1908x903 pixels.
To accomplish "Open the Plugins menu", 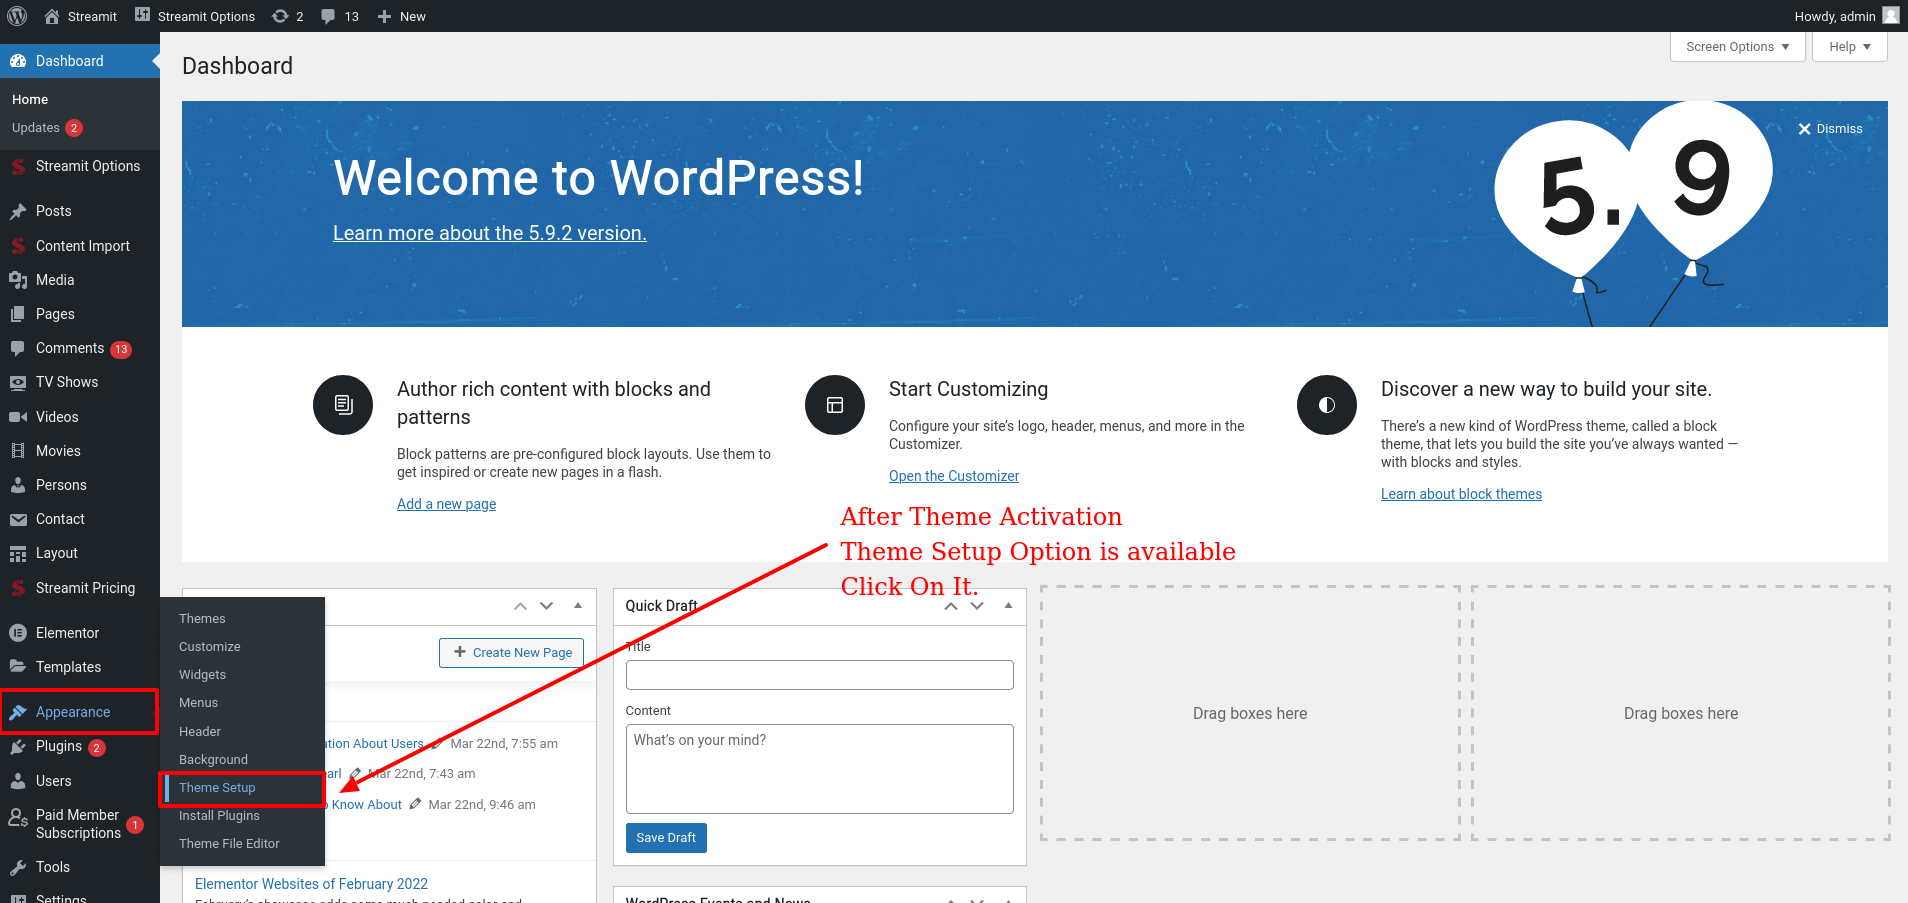I will pos(80,746).
